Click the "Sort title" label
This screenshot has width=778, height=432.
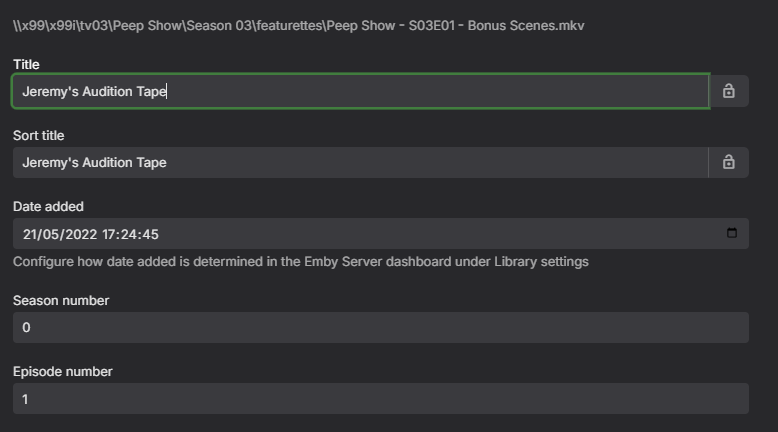click(x=38, y=135)
